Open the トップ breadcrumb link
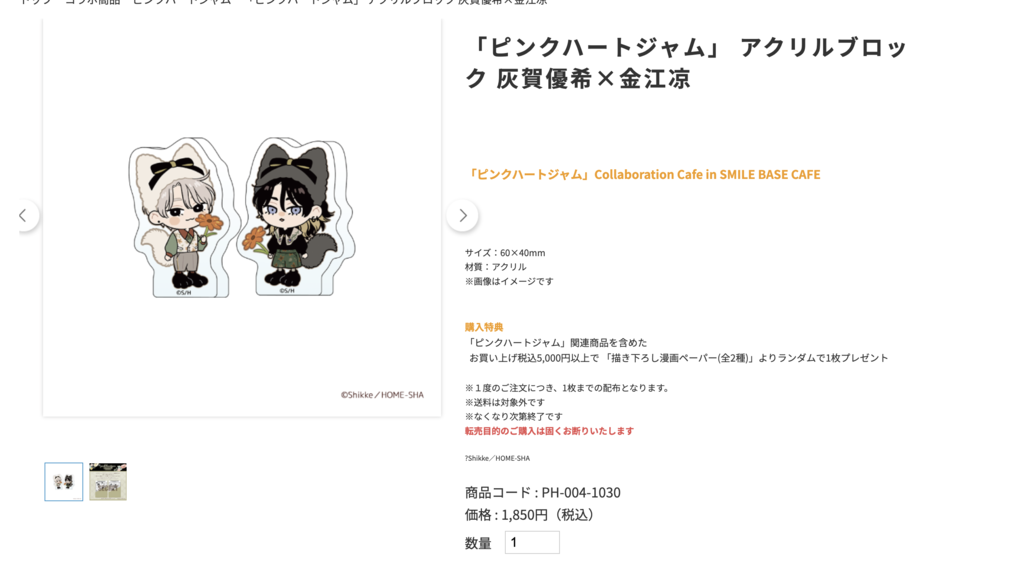Screen dimensions: 1024x568 coord(33,2)
